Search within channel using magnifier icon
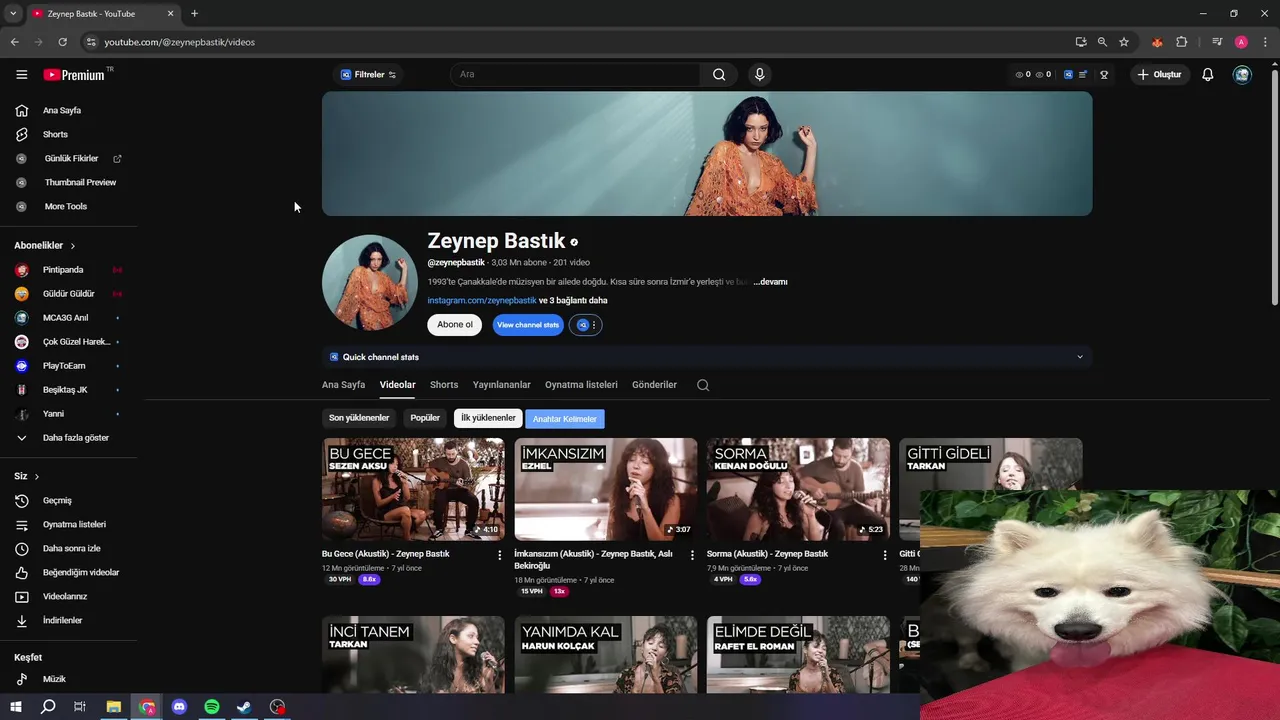 tap(703, 385)
